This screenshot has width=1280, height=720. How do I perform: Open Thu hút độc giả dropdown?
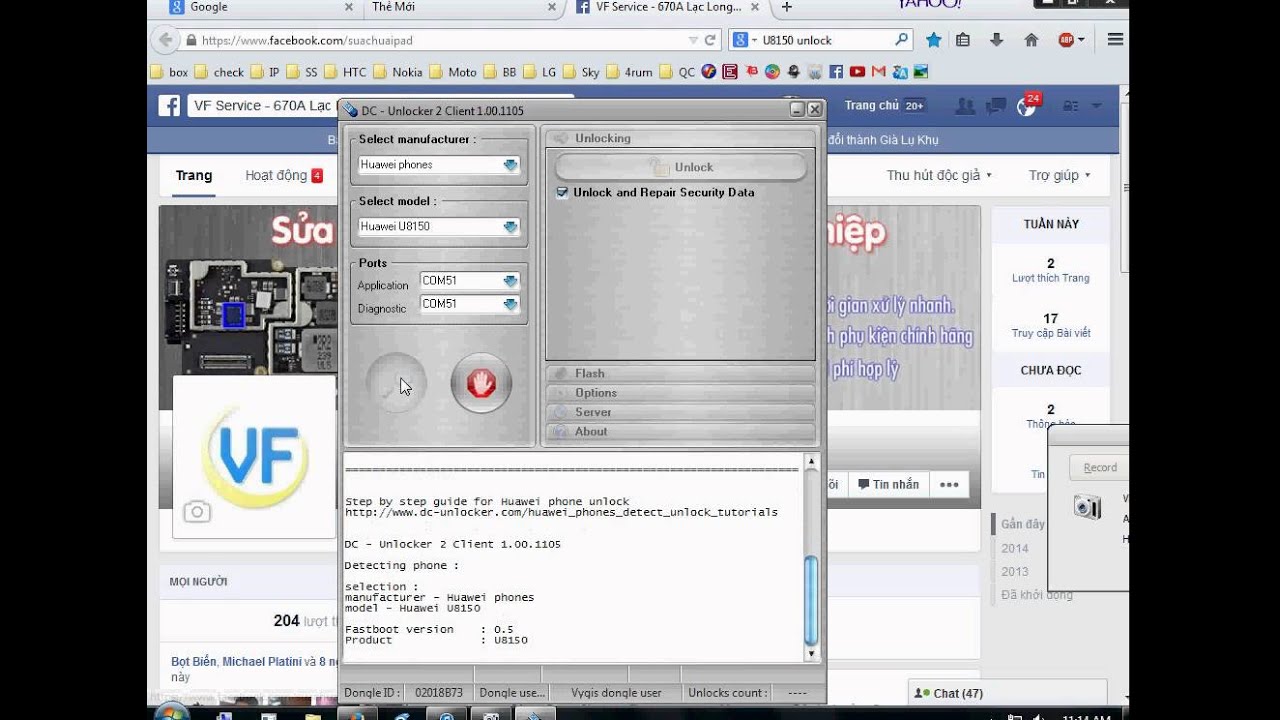pos(939,175)
